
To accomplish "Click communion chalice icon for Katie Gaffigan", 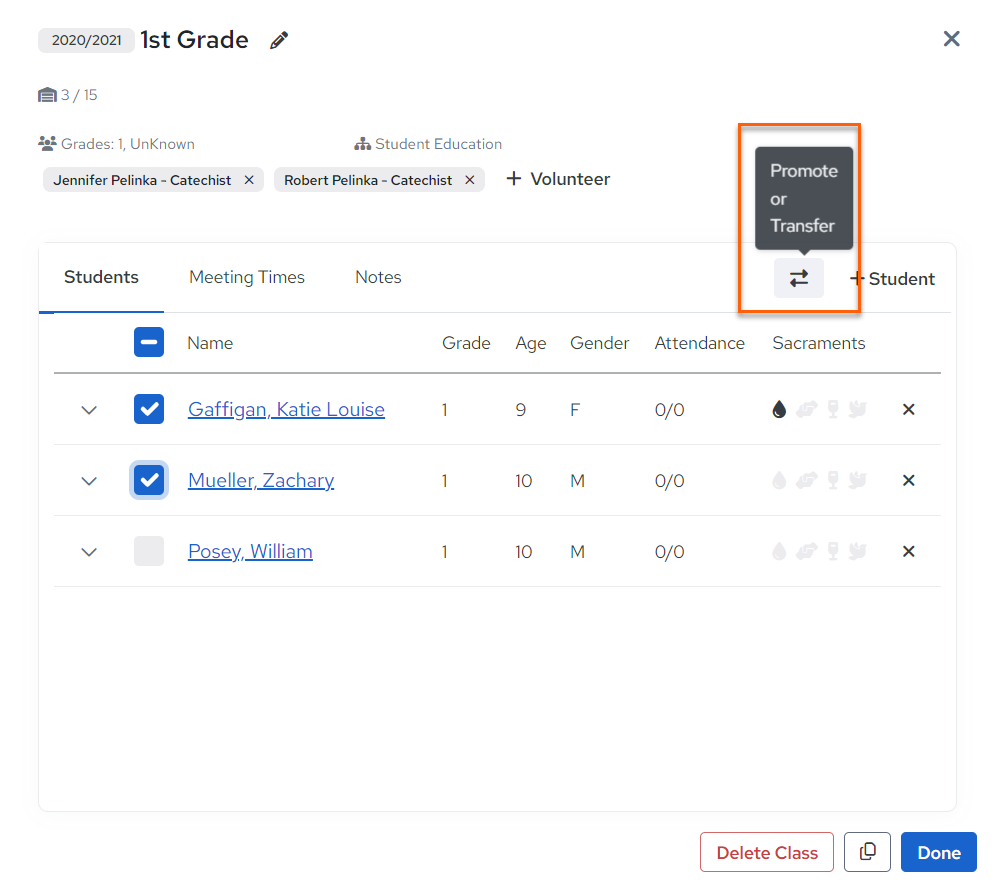I will click(x=833, y=410).
